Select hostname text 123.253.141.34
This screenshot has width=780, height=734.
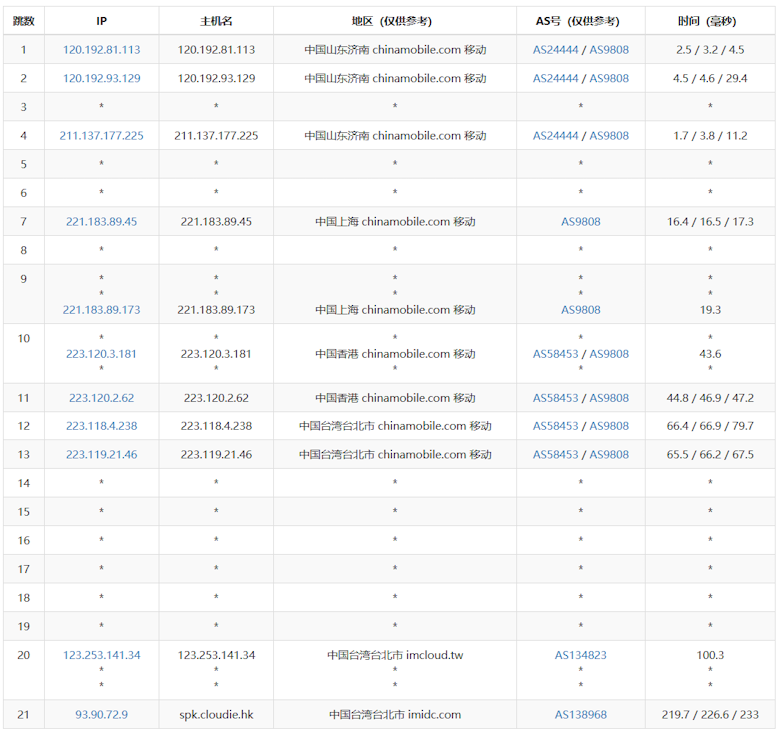point(216,655)
